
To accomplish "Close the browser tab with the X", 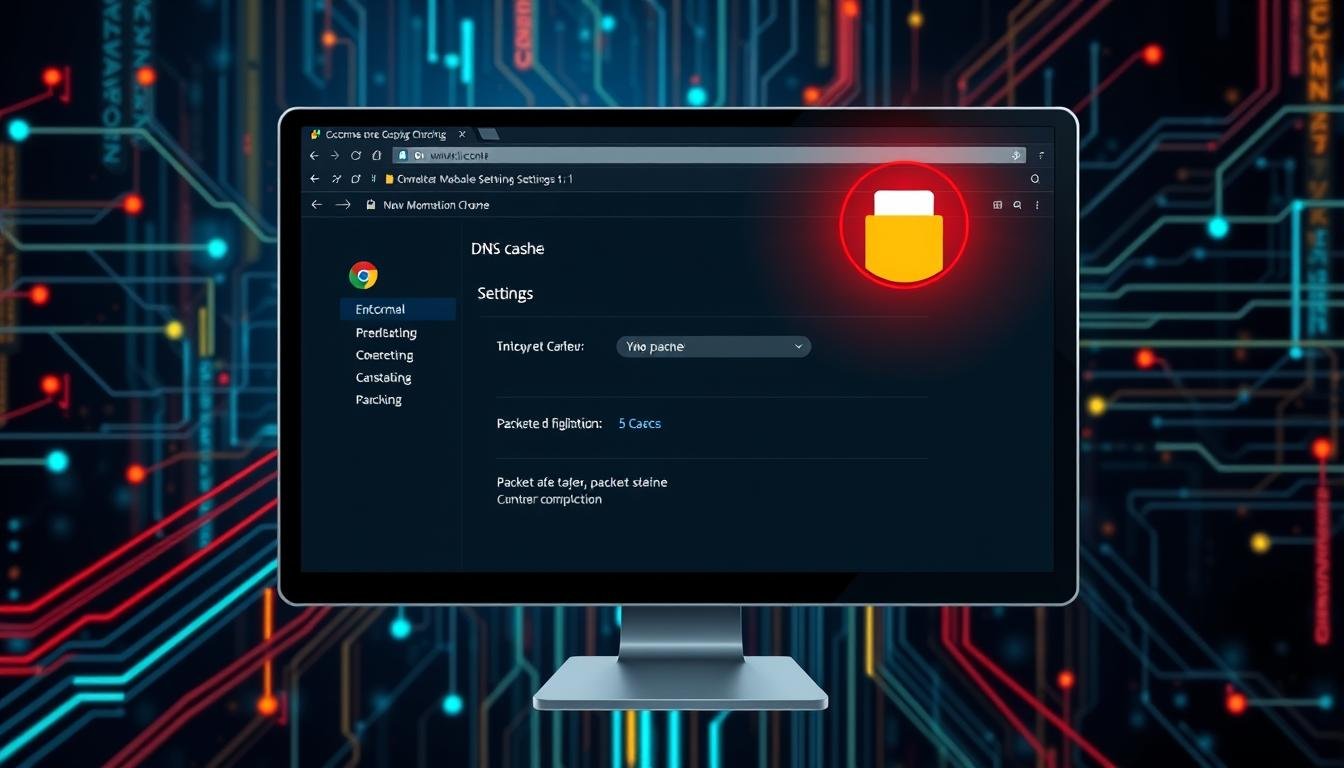I will [x=462, y=134].
